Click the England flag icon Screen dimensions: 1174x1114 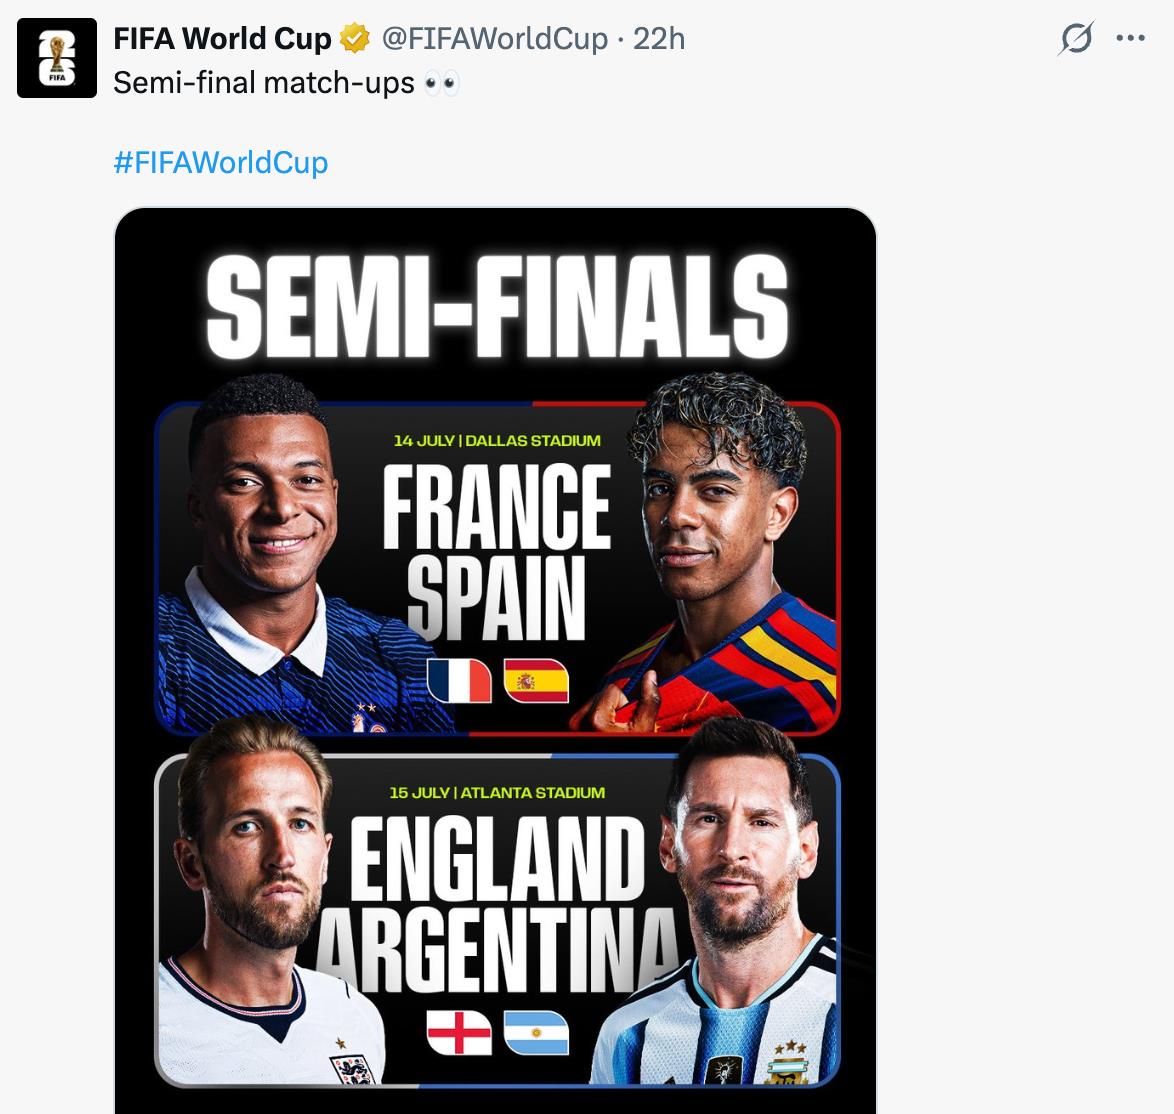[x=459, y=1032]
